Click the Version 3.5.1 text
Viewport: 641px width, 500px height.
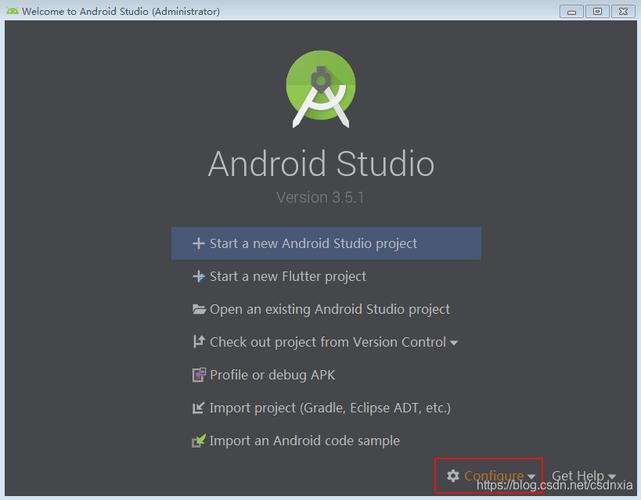(320, 198)
